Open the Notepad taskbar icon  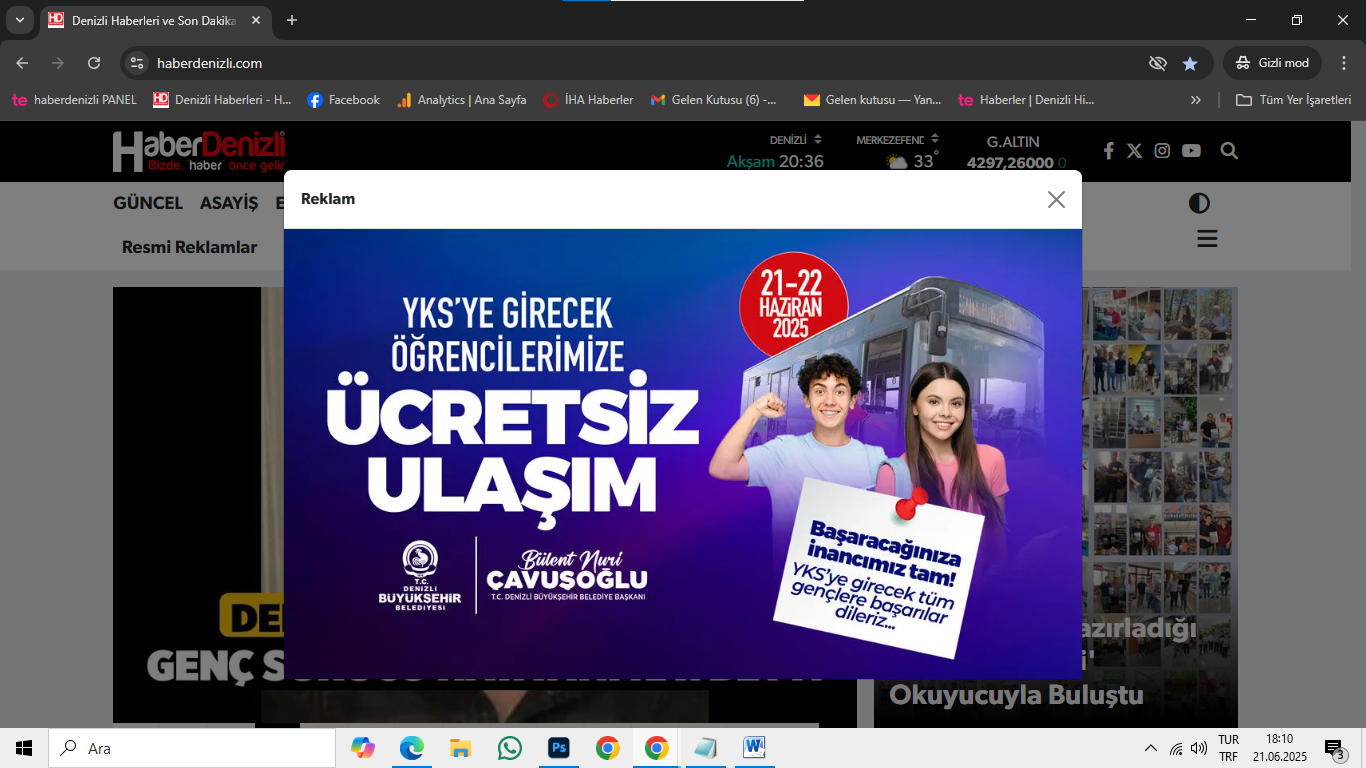tap(705, 748)
